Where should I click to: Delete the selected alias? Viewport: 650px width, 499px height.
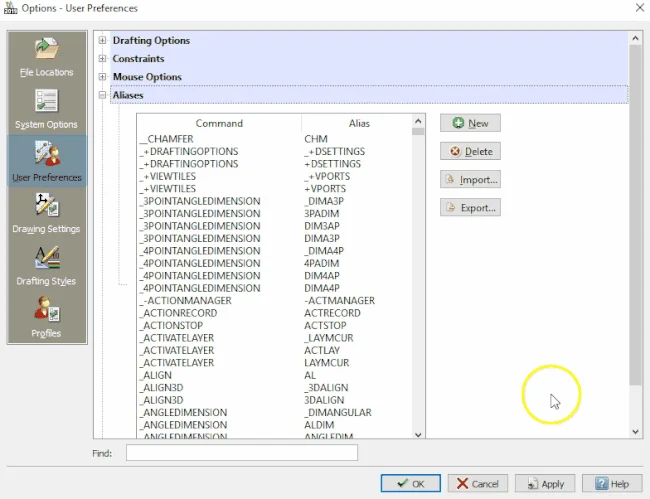pyautogui.click(x=470, y=151)
